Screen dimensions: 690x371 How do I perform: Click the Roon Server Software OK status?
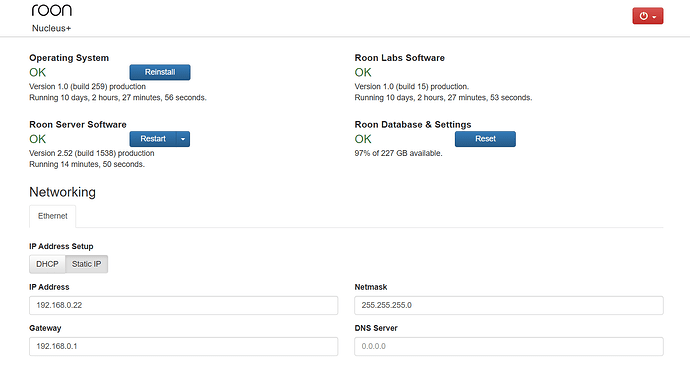point(37,139)
